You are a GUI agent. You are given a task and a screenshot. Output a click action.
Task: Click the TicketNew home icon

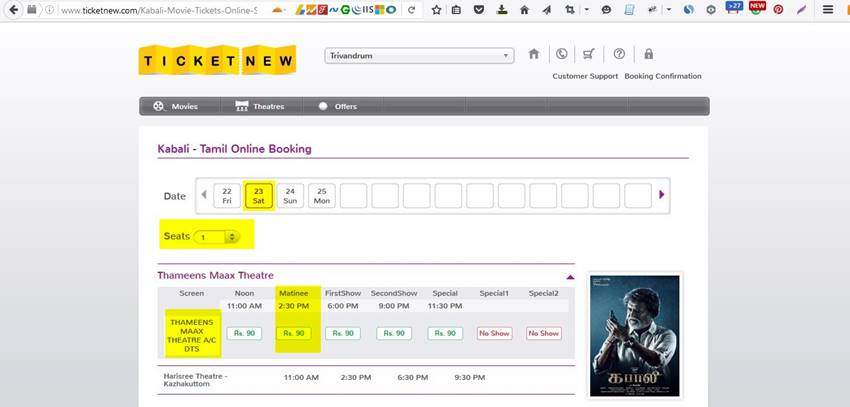(534, 54)
